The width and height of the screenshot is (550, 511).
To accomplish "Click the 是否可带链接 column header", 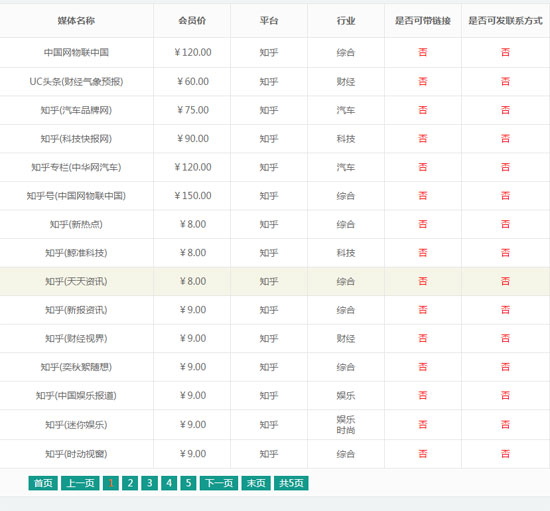I will click(x=423, y=21).
